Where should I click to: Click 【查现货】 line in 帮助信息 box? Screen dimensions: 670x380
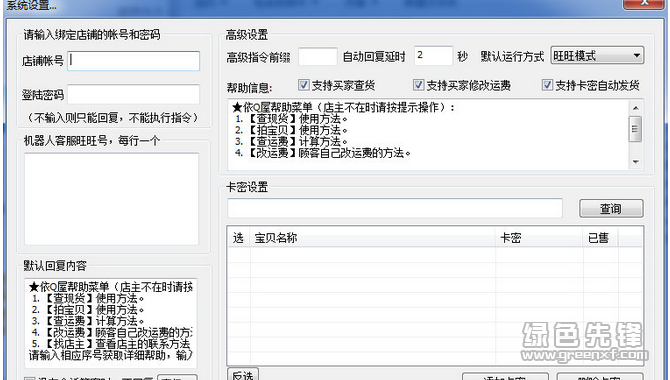(291, 119)
